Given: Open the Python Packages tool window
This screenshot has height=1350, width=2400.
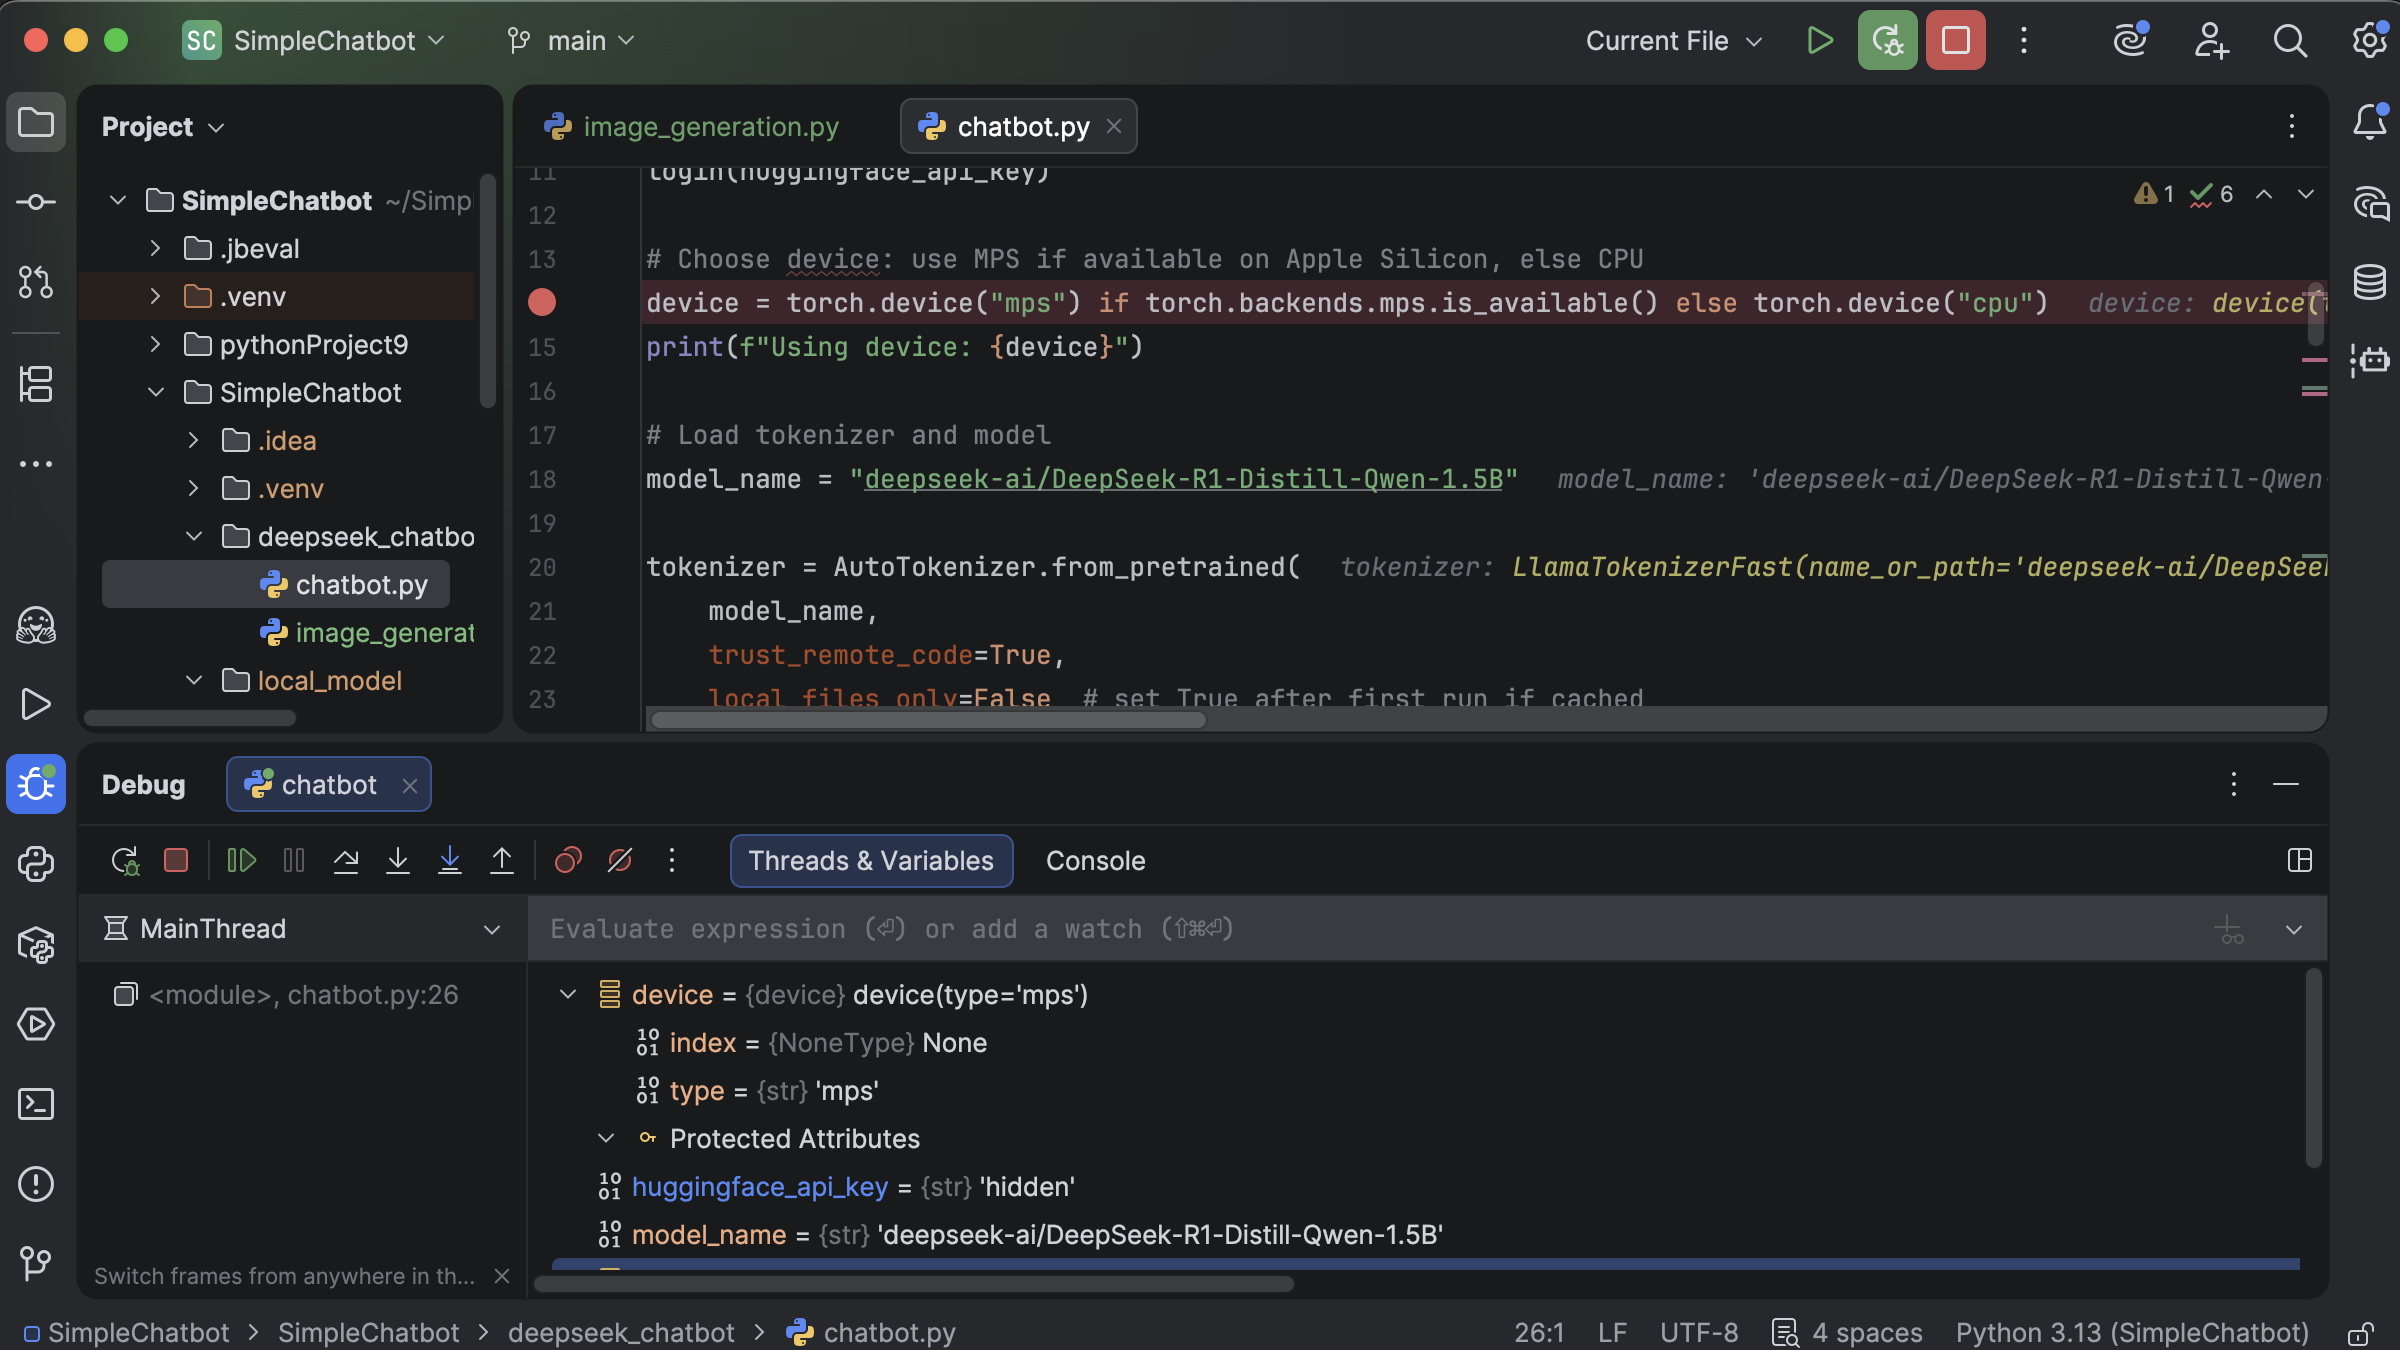Looking at the screenshot, I should (x=36, y=944).
